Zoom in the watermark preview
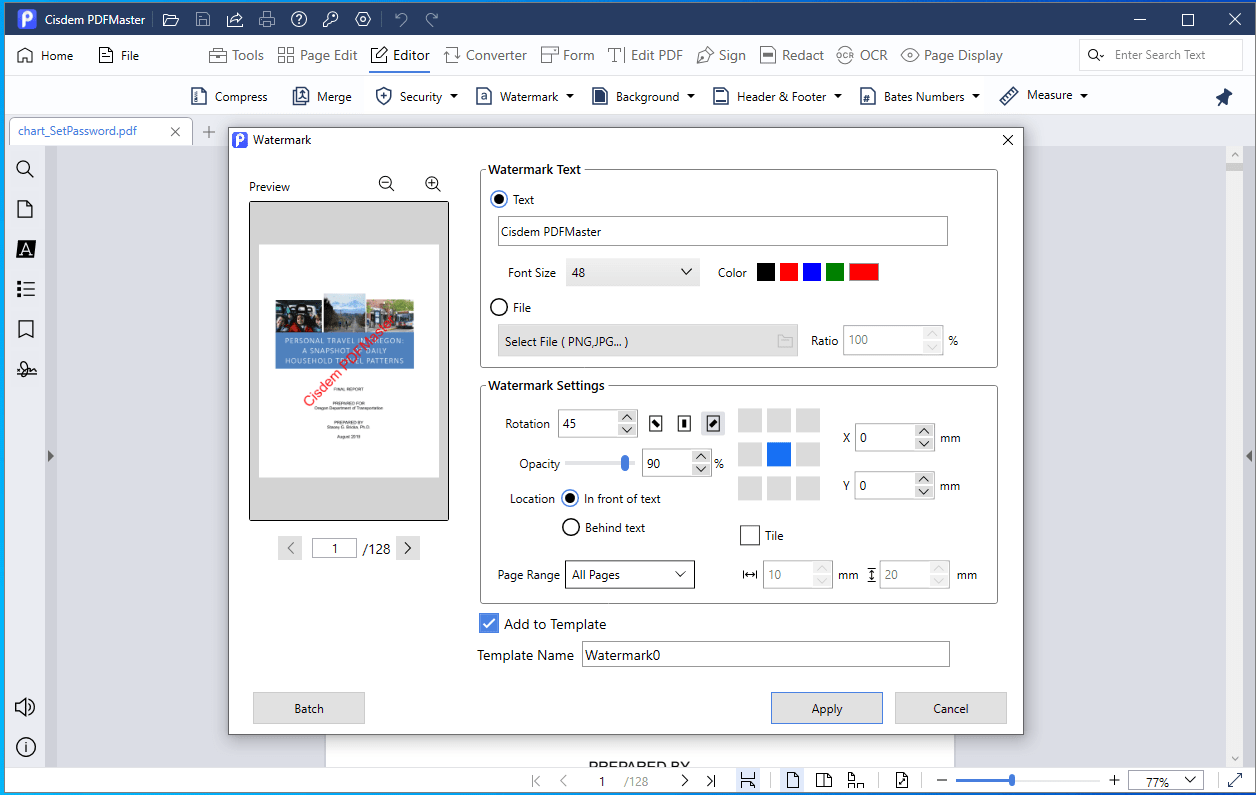1256x795 pixels. tap(433, 184)
